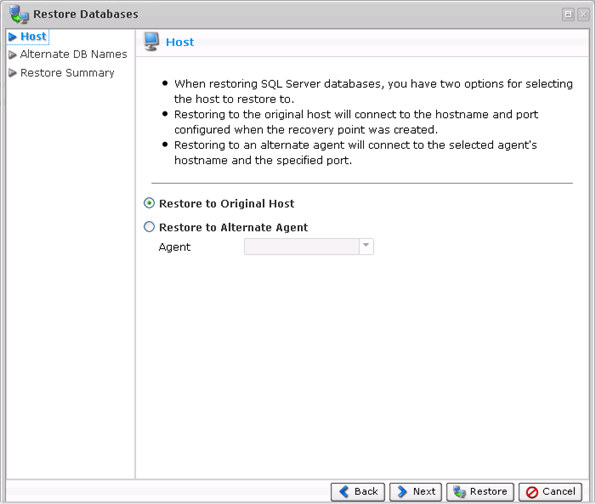
Task: Click the Restore to Alternate Agent label
Action: click(233, 227)
